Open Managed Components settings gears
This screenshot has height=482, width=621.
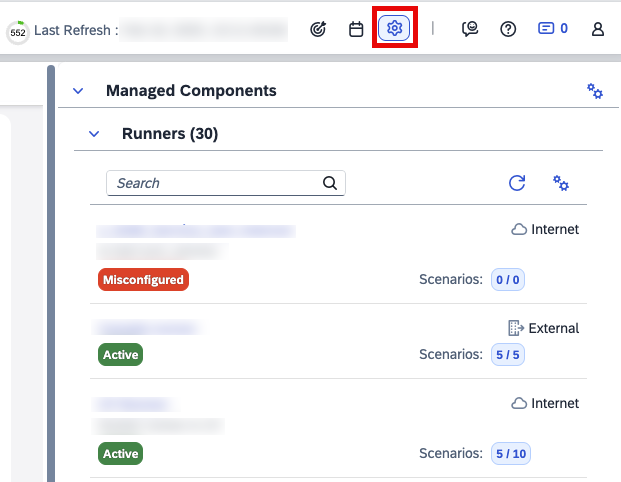click(x=595, y=91)
